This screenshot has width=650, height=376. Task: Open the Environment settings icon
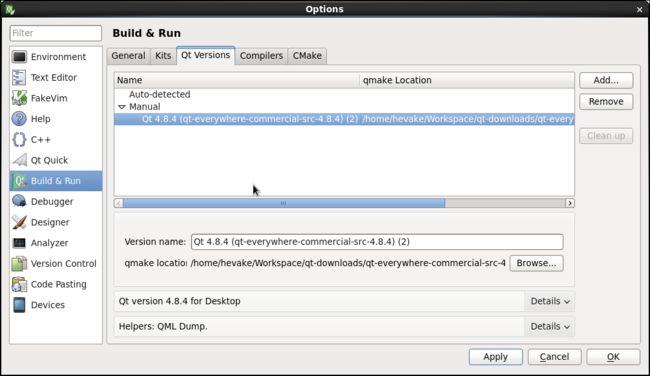click(19, 57)
